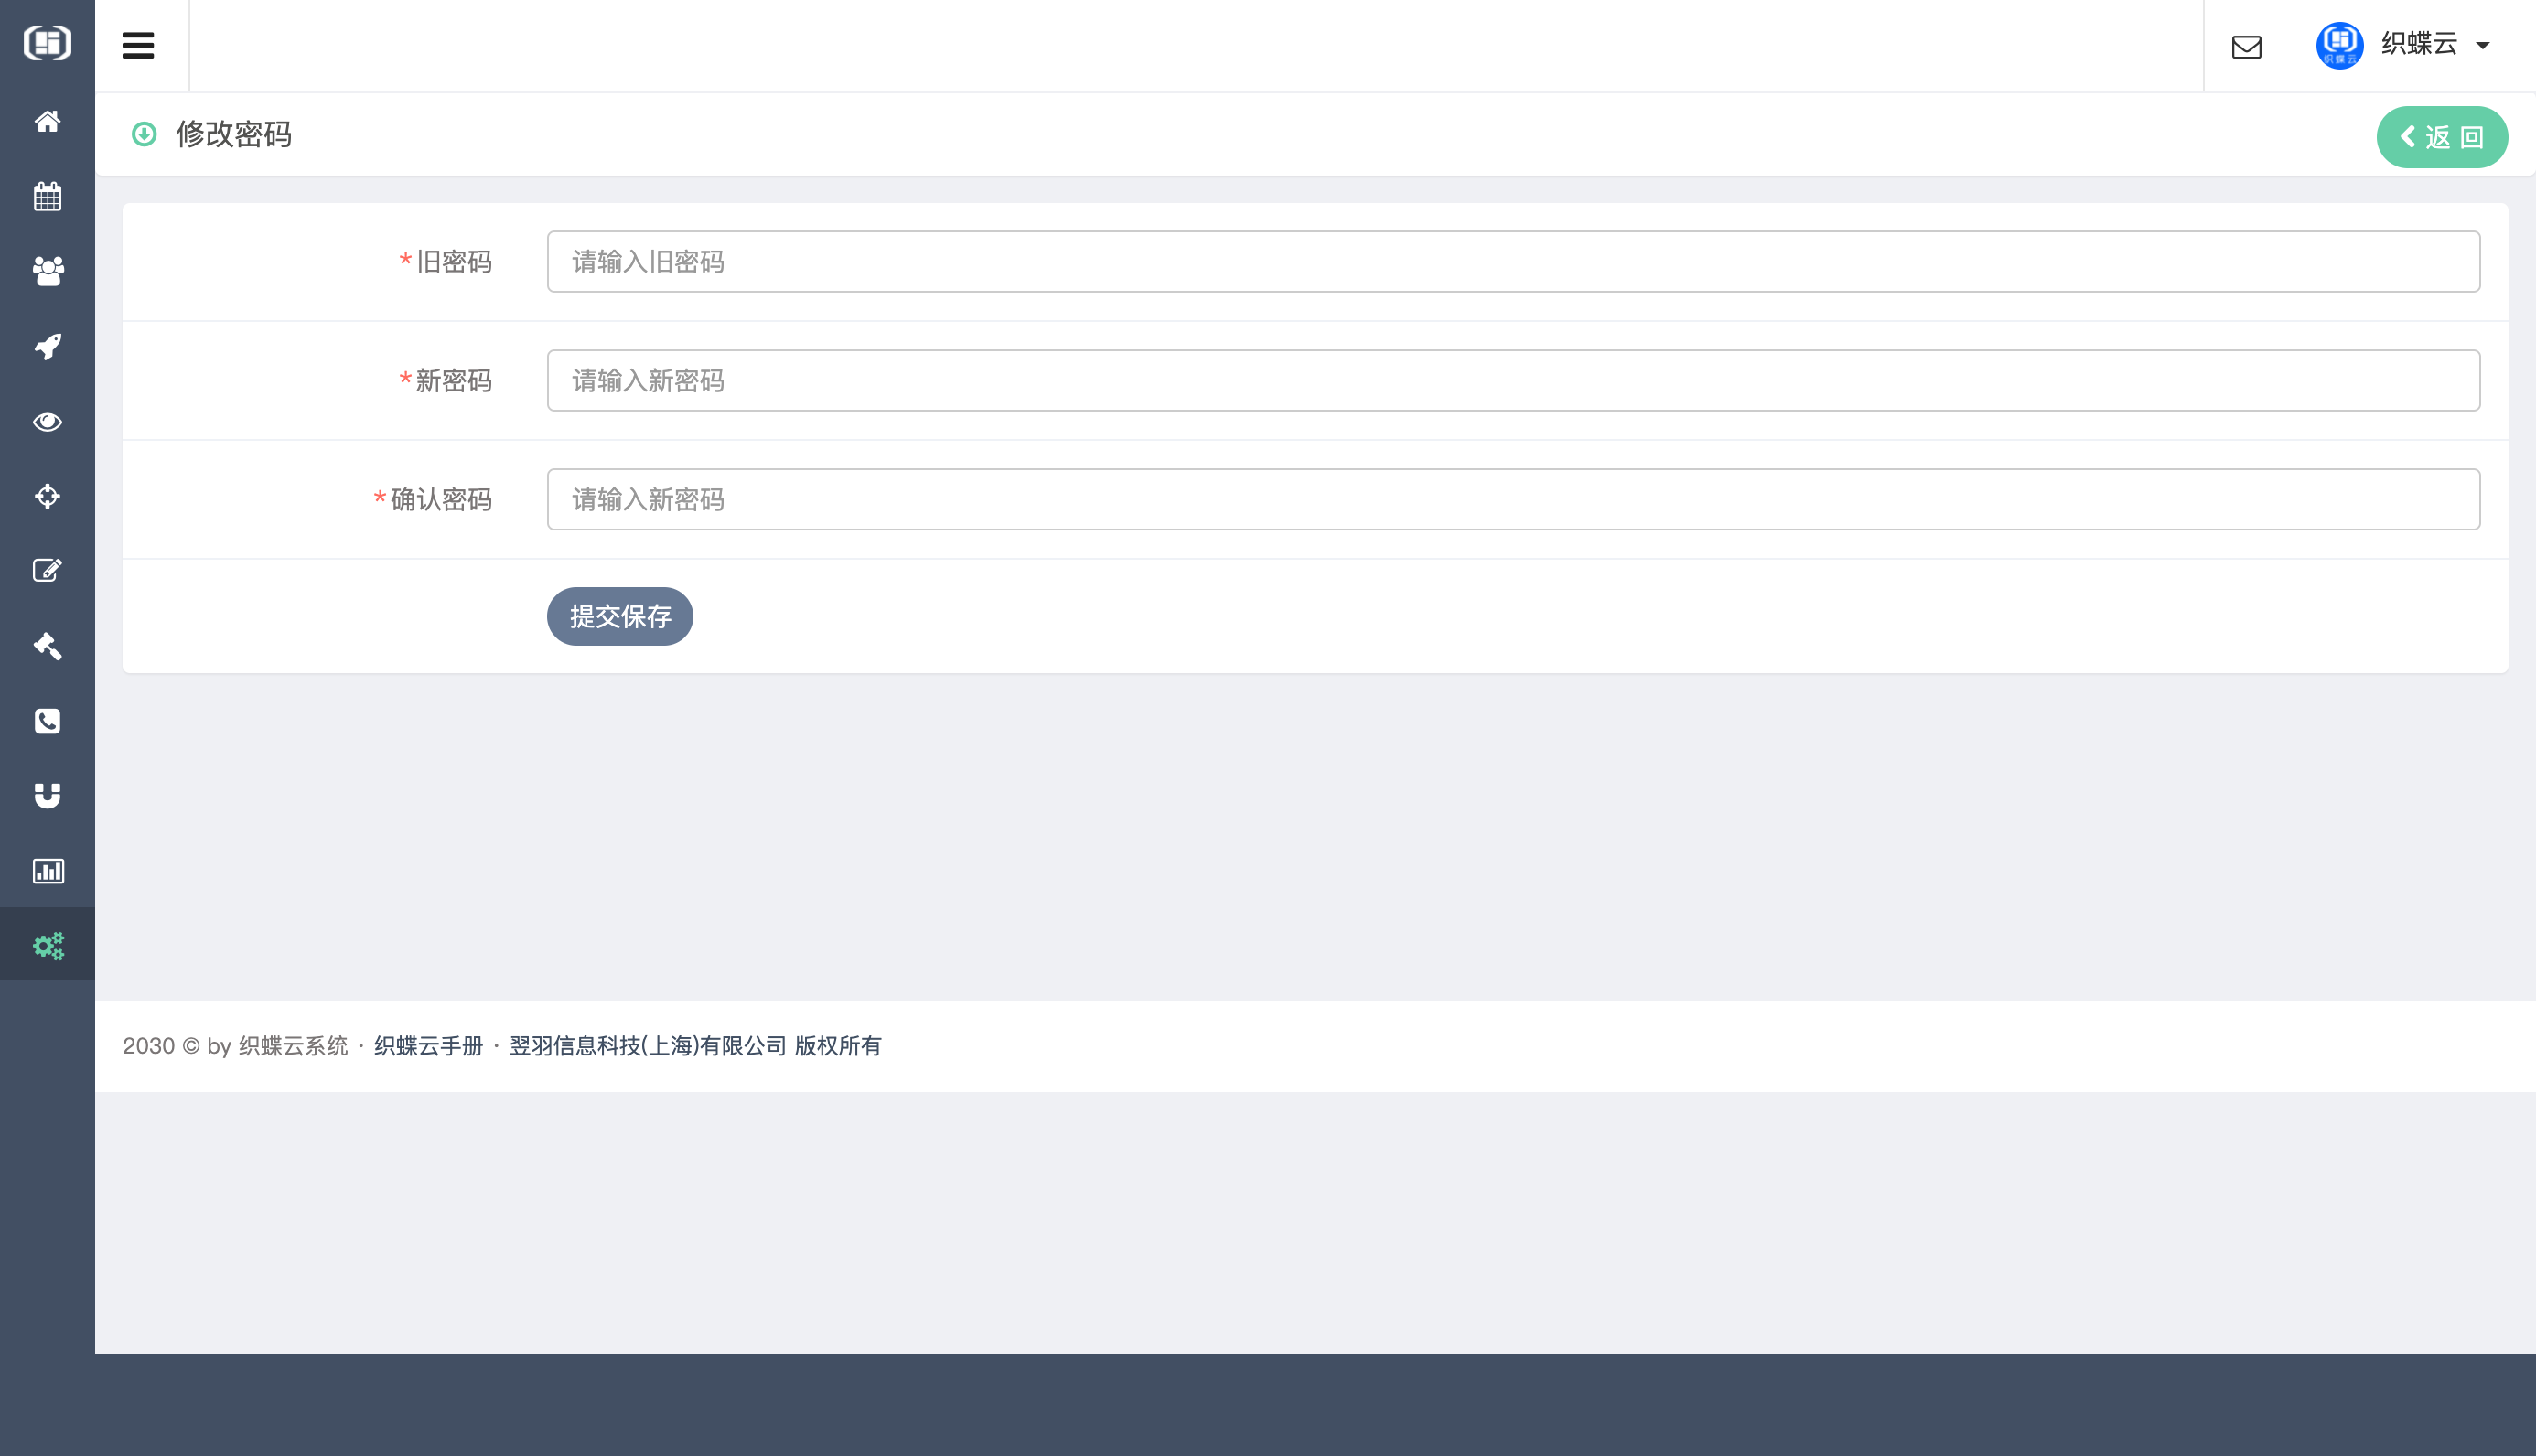Open the 织蝶云手册 footer link
Image resolution: width=2536 pixels, height=1456 pixels.
[428, 1046]
